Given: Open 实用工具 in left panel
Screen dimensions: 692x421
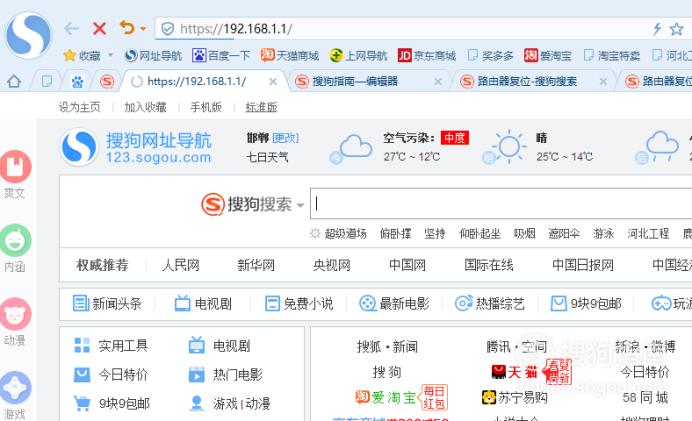Looking at the screenshot, I should tap(111, 346).
